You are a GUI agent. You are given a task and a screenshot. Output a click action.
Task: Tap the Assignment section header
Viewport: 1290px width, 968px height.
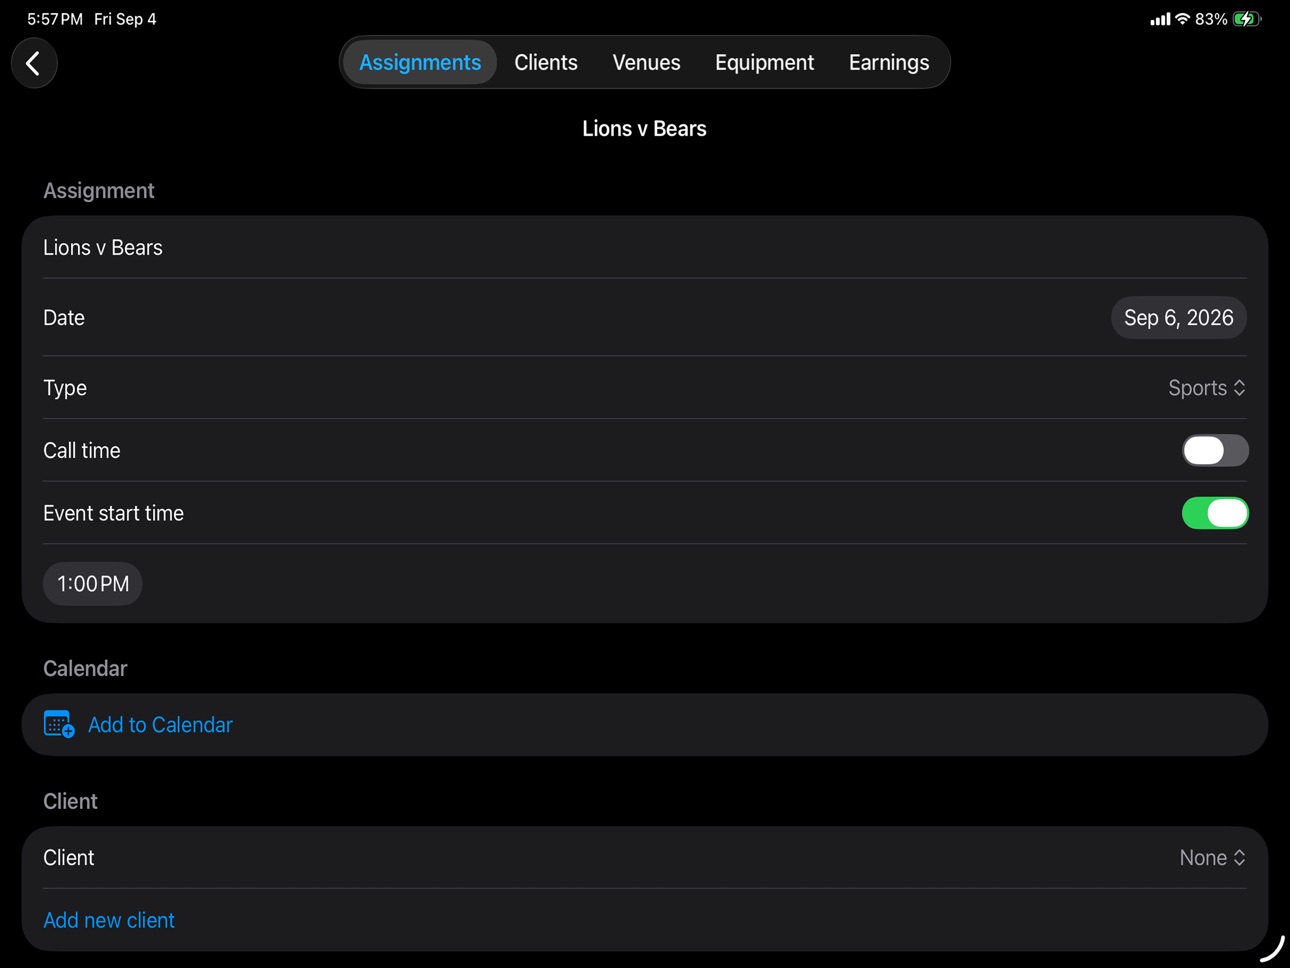(x=99, y=191)
